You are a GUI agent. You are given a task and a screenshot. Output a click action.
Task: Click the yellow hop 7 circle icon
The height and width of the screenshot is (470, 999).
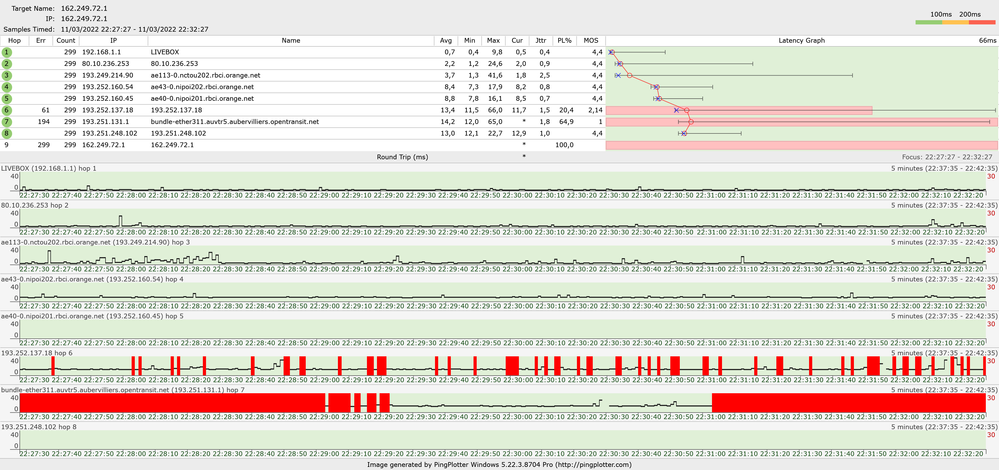point(7,122)
